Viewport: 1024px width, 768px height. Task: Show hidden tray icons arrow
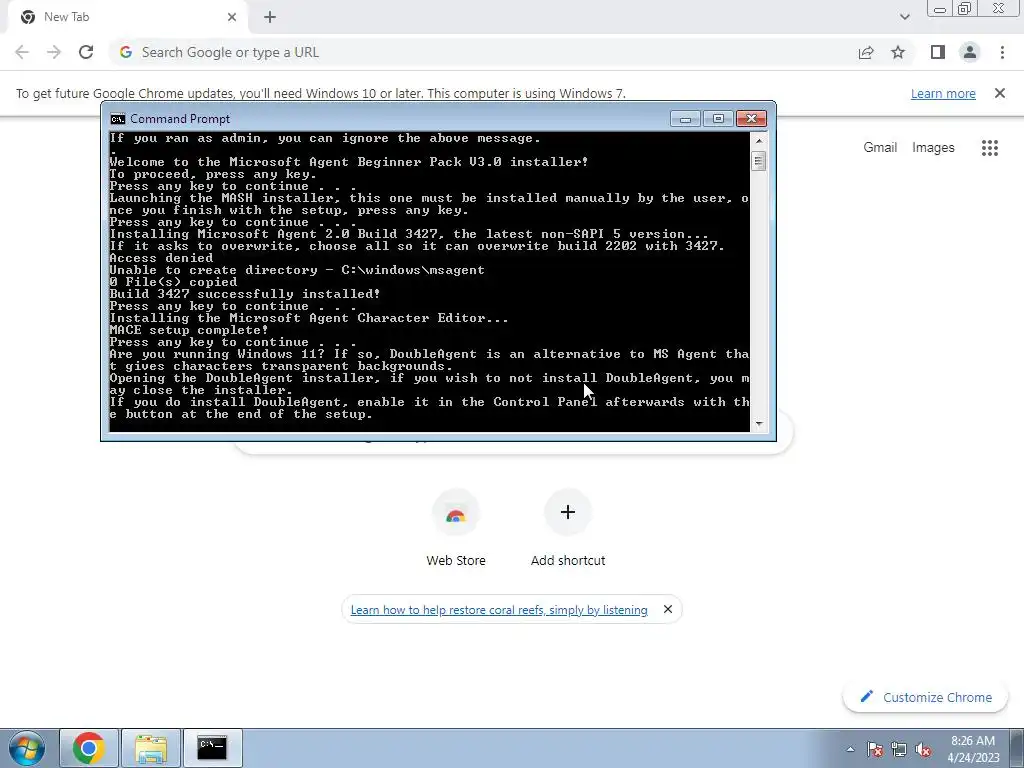tap(850, 749)
